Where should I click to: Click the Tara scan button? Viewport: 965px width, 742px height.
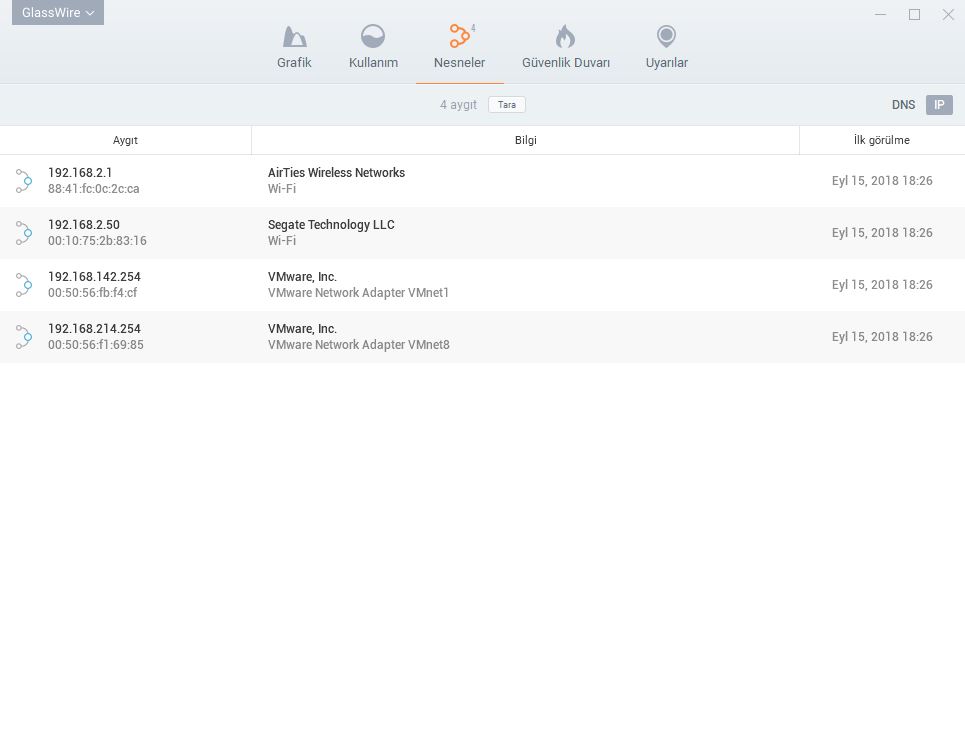click(507, 105)
